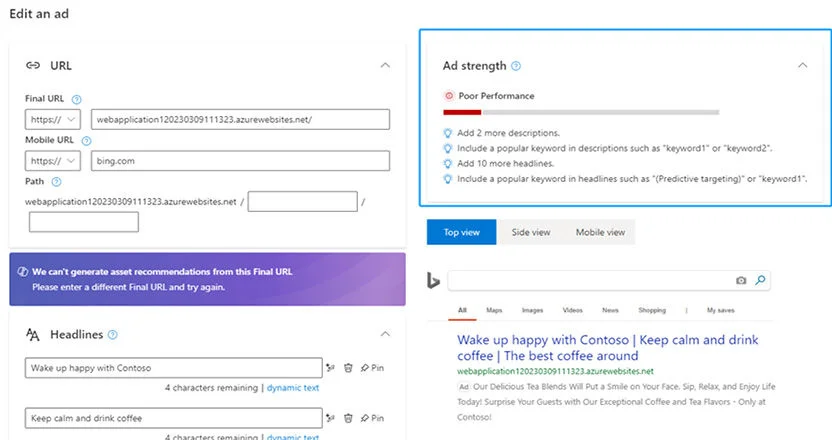
Task: Delete the 'Wake up happy with Contoso' headline
Action: pos(348,368)
